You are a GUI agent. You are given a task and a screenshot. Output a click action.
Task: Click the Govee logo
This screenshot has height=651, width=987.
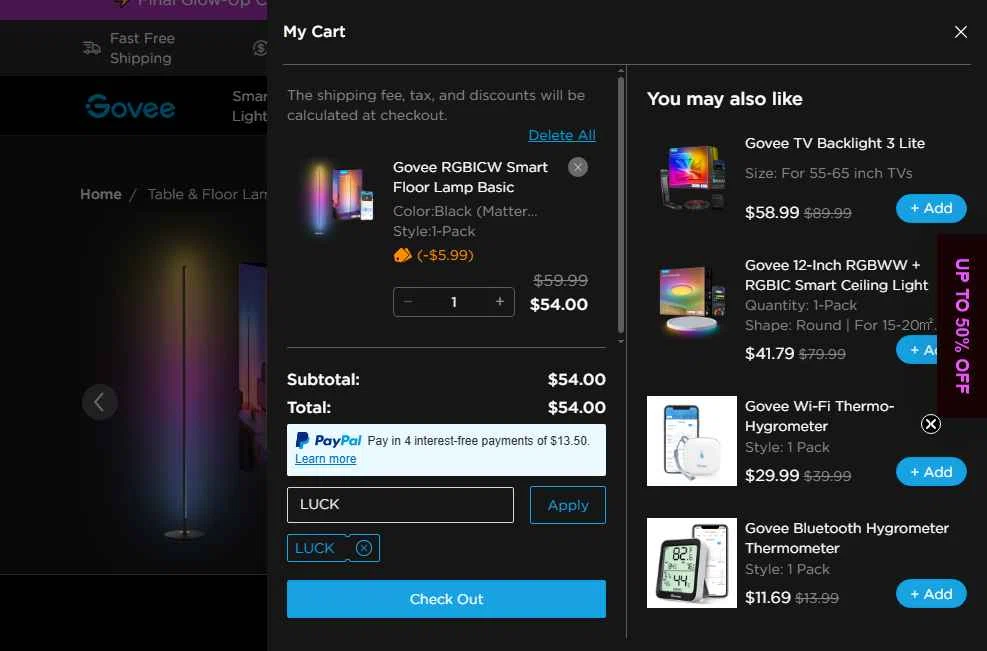pos(130,106)
